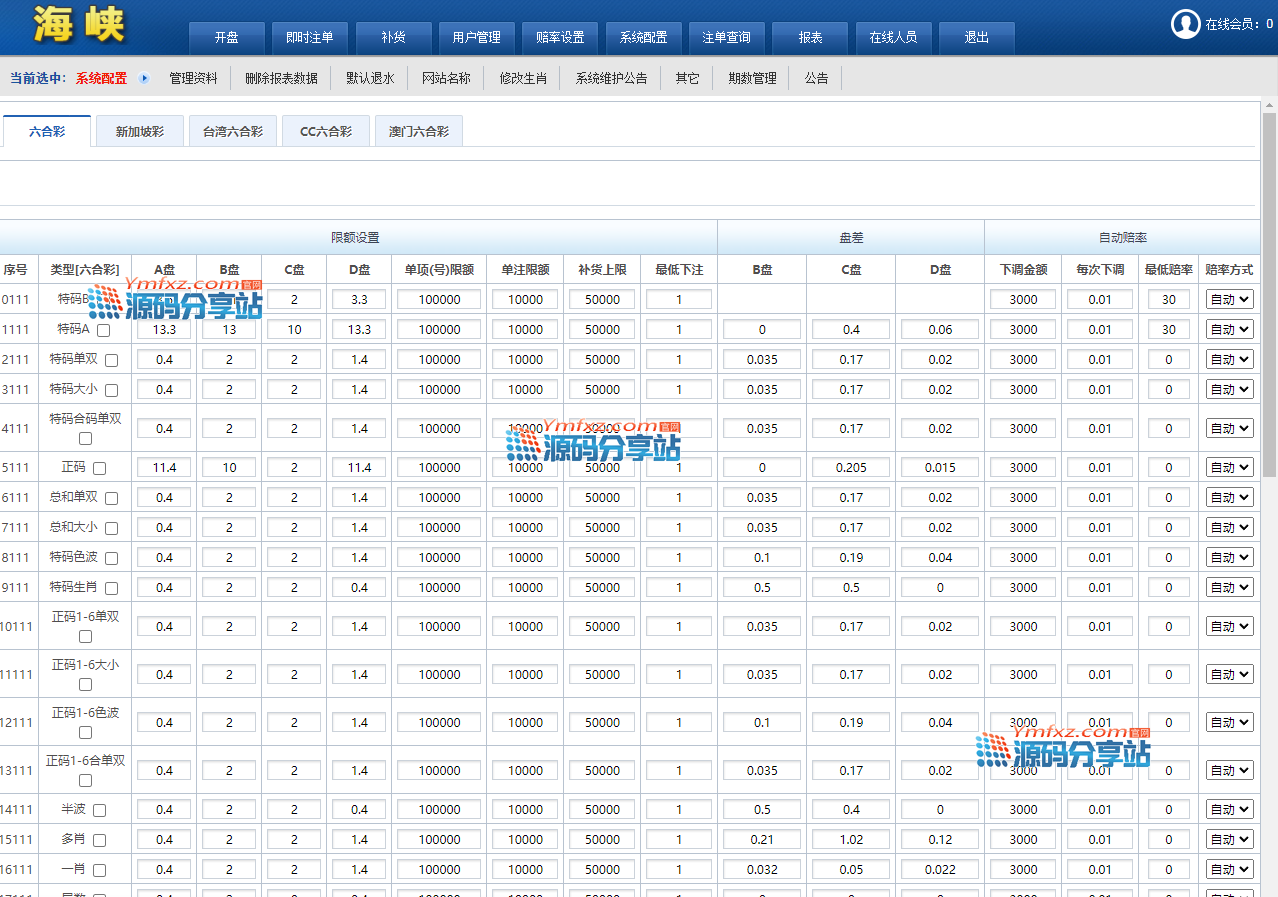
Task: Open the 修改生肖 submenu link
Action: click(x=523, y=78)
